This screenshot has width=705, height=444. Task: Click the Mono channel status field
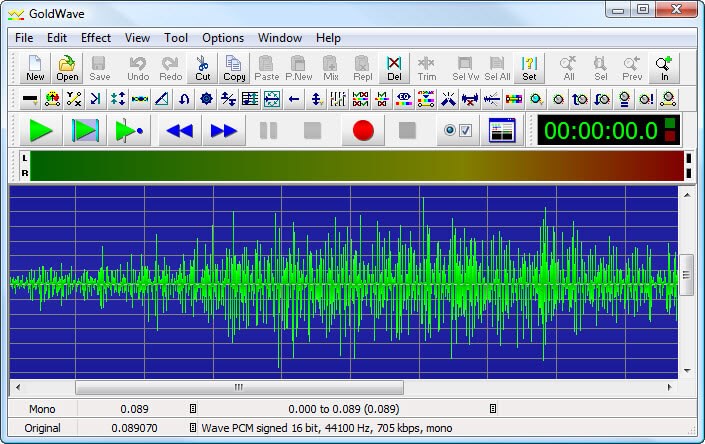click(42, 409)
